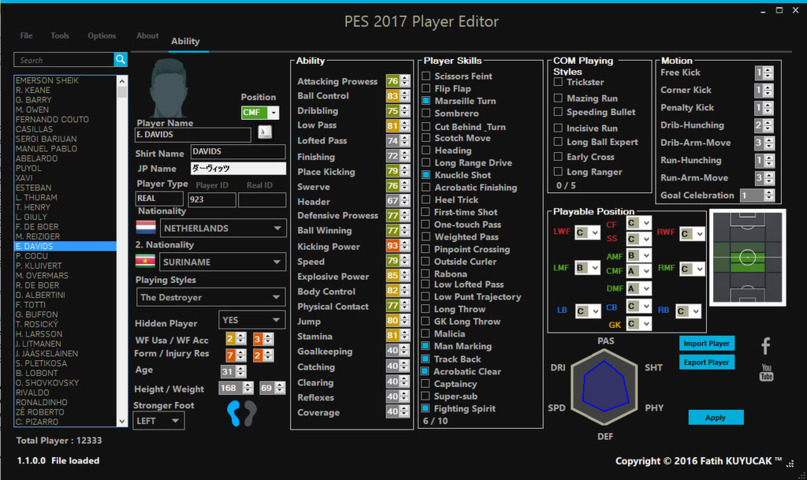Adjust the Attacking Prowess value spinner

click(405, 81)
